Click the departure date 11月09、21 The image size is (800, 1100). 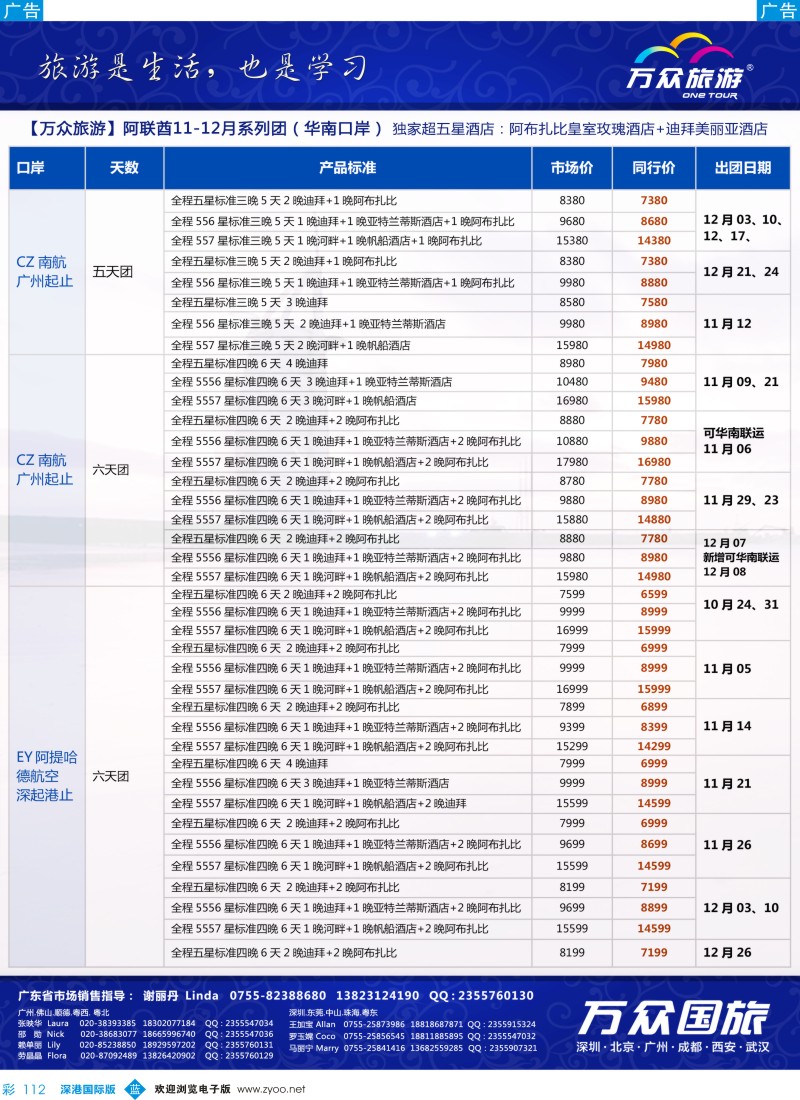[x=741, y=382]
